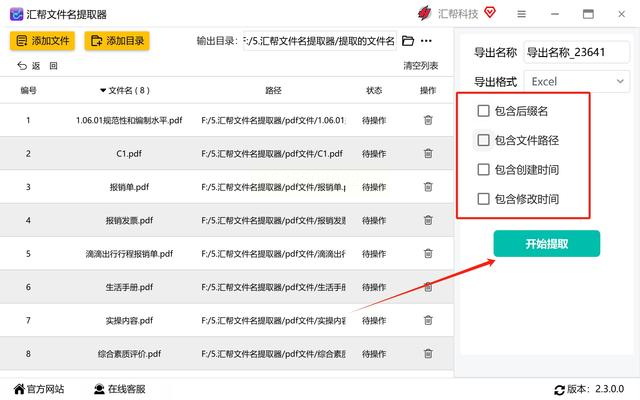Click the red VIP diamond icon
The height and width of the screenshot is (400, 640).
point(490,13)
